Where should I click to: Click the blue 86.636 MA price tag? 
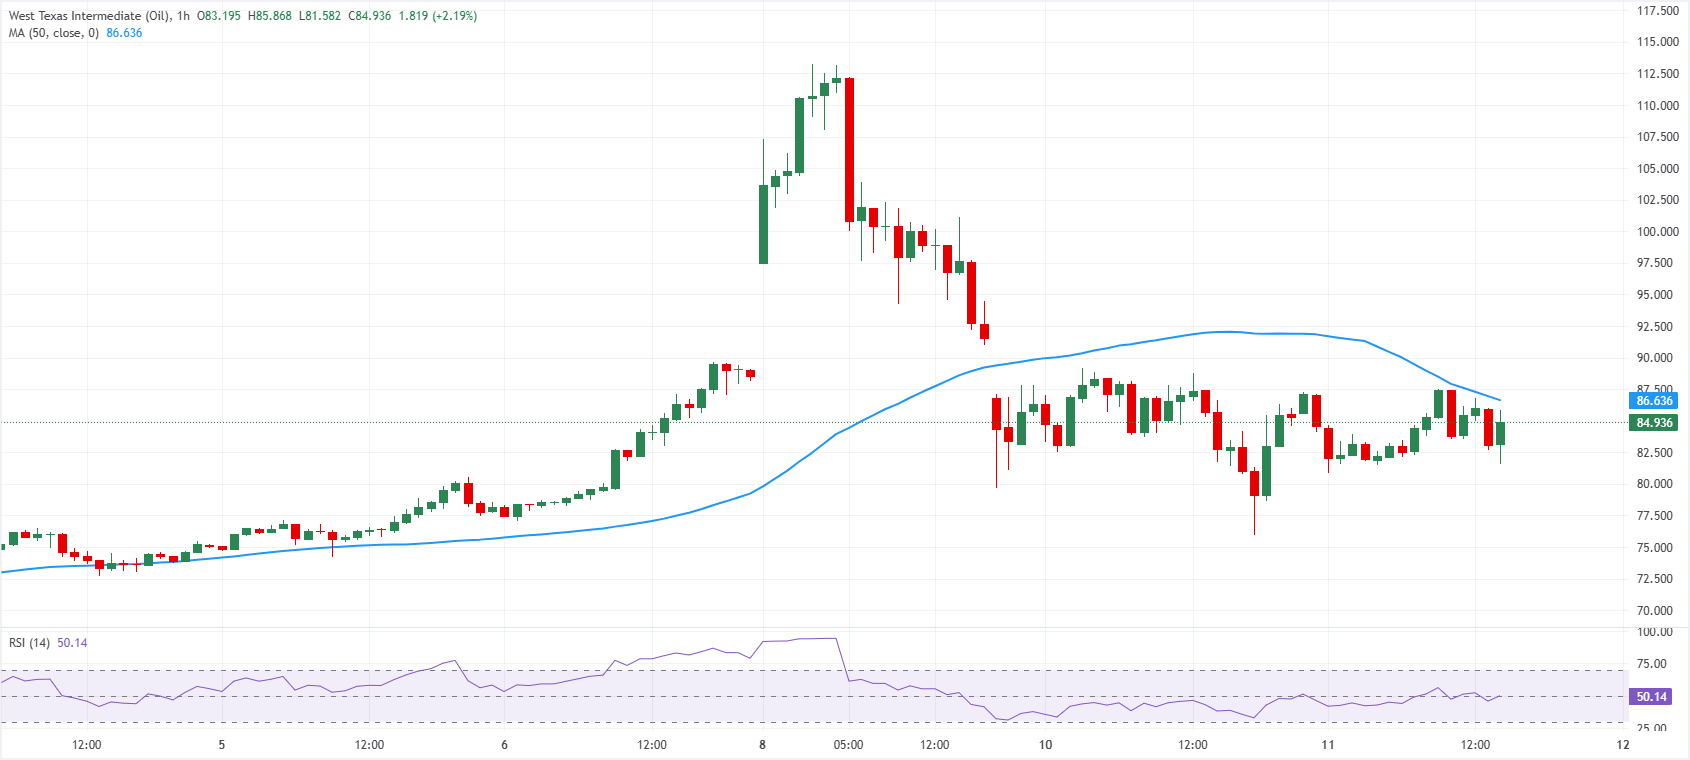coord(1654,401)
